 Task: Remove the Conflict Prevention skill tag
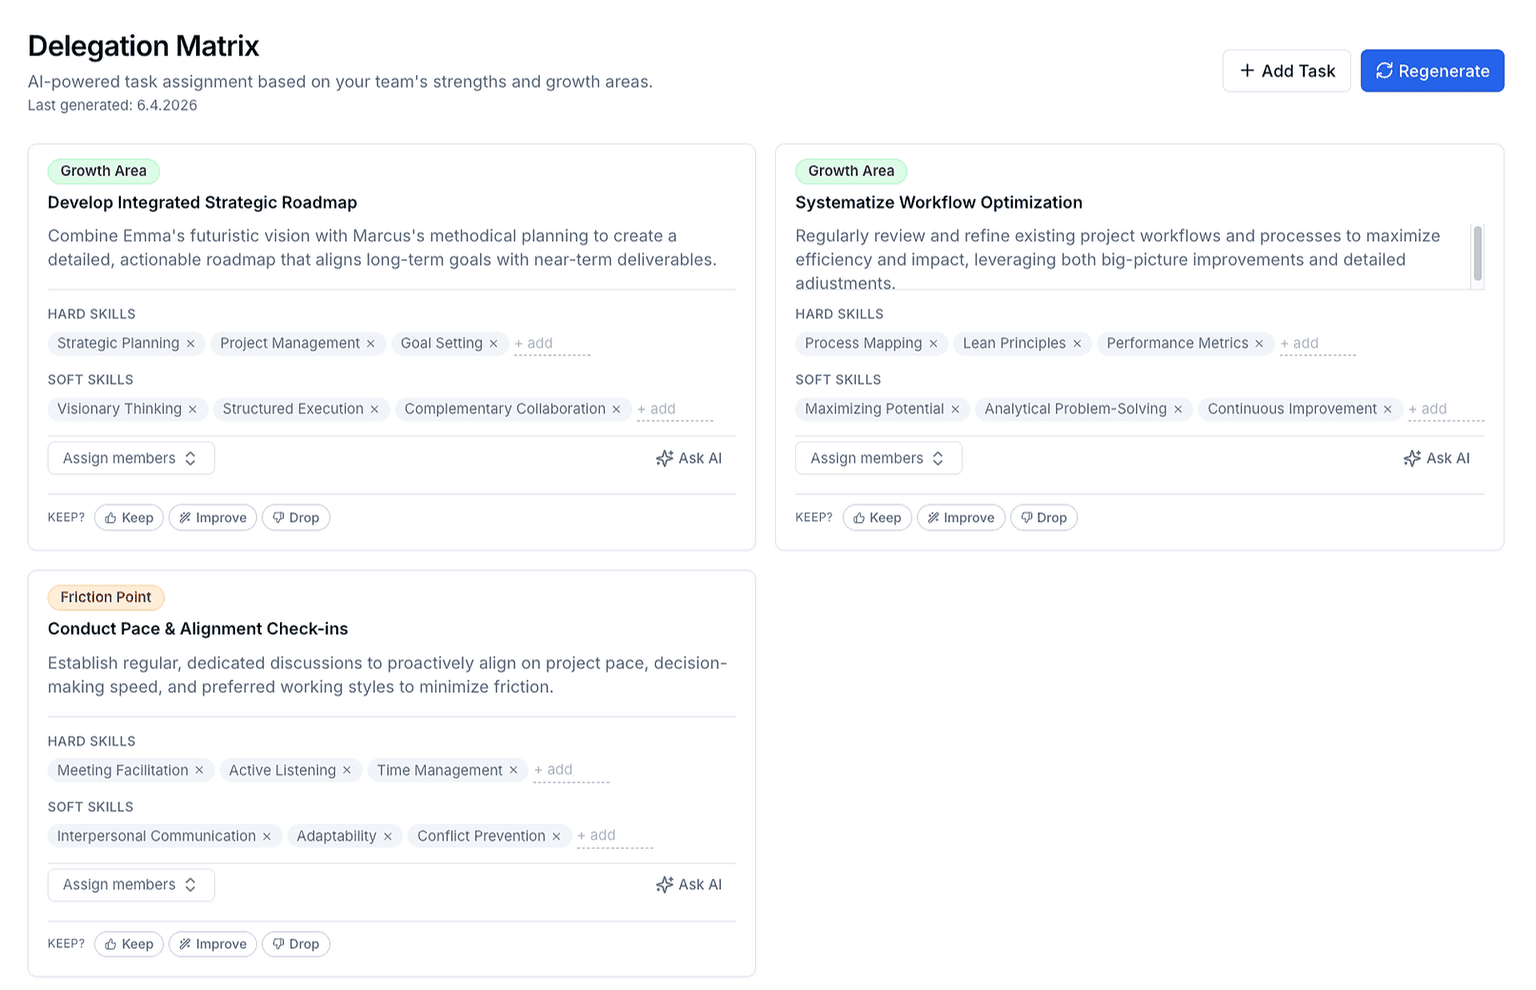tap(557, 836)
